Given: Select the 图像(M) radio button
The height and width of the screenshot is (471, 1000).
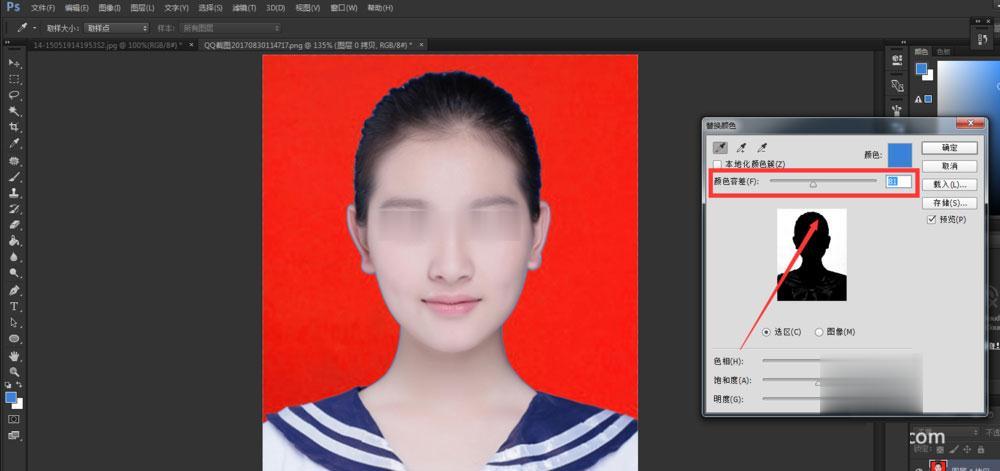Looking at the screenshot, I should tap(819, 332).
